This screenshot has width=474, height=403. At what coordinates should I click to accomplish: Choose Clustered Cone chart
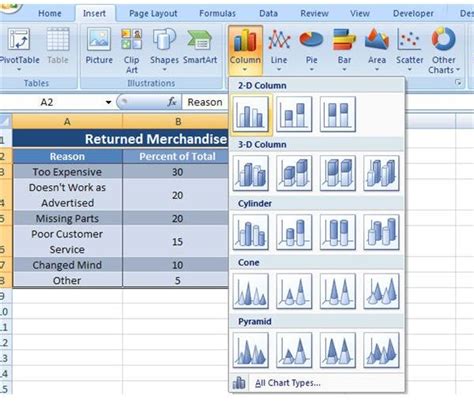click(251, 291)
